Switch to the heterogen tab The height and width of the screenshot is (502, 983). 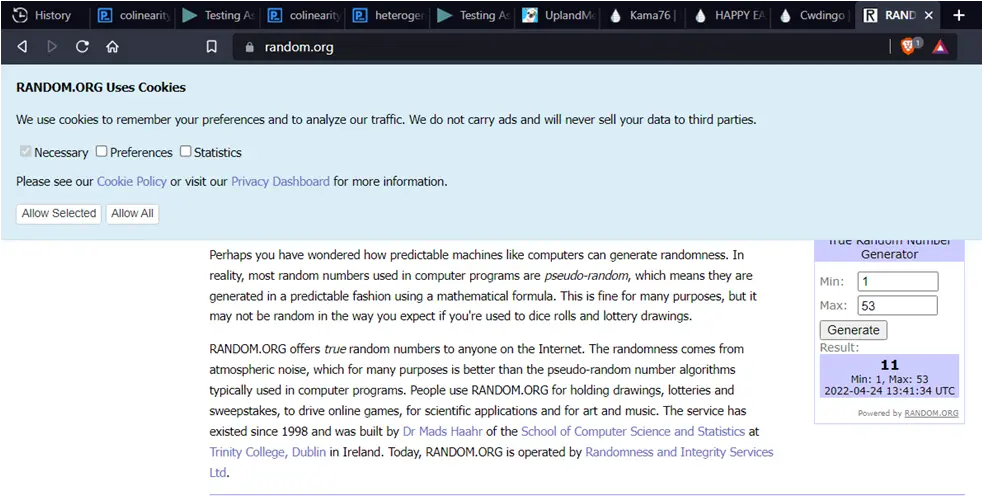pyautogui.click(x=389, y=16)
